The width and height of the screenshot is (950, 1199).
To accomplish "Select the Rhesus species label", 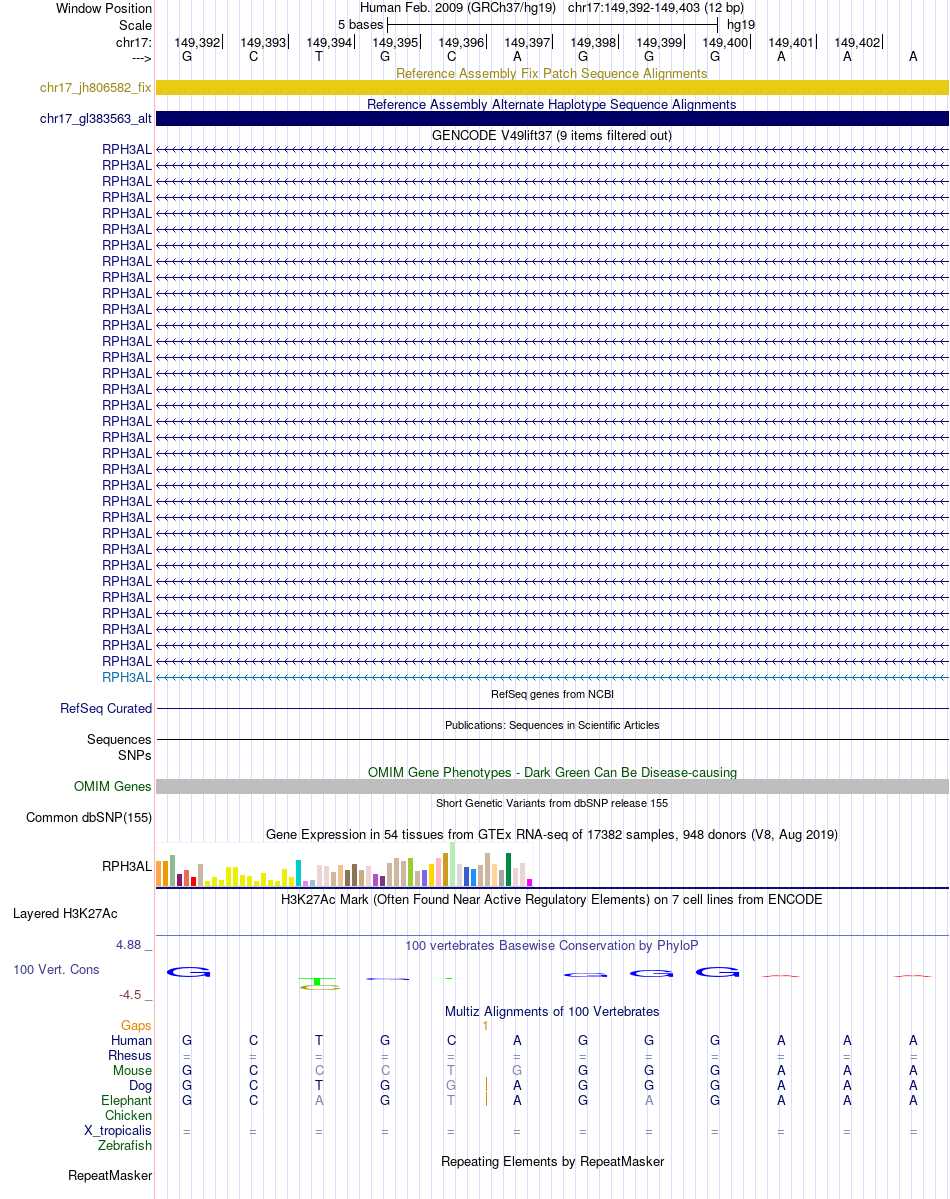I will click(130, 1056).
